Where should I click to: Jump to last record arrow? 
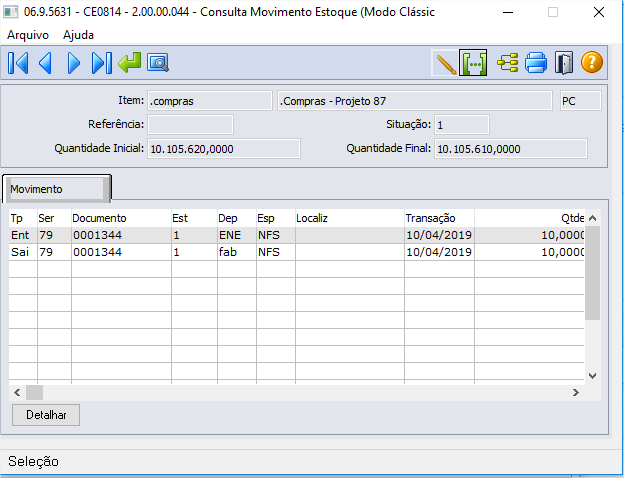[101, 63]
